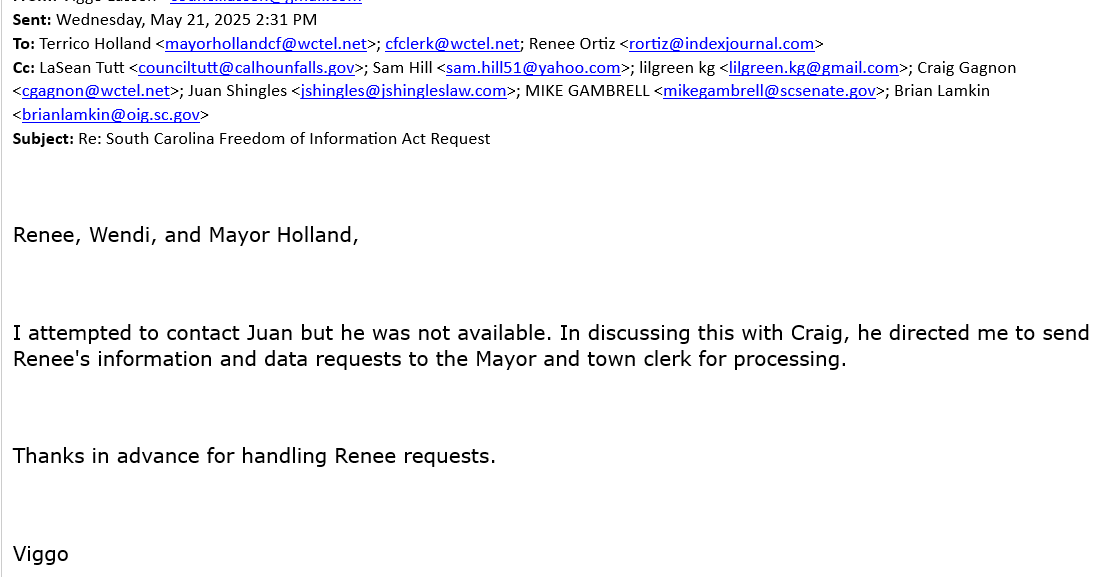The image size is (1099, 577).
Task: Click Juan Shingles' jshingles@jshingleslaw.com link
Action: click(x=403, y=92)
